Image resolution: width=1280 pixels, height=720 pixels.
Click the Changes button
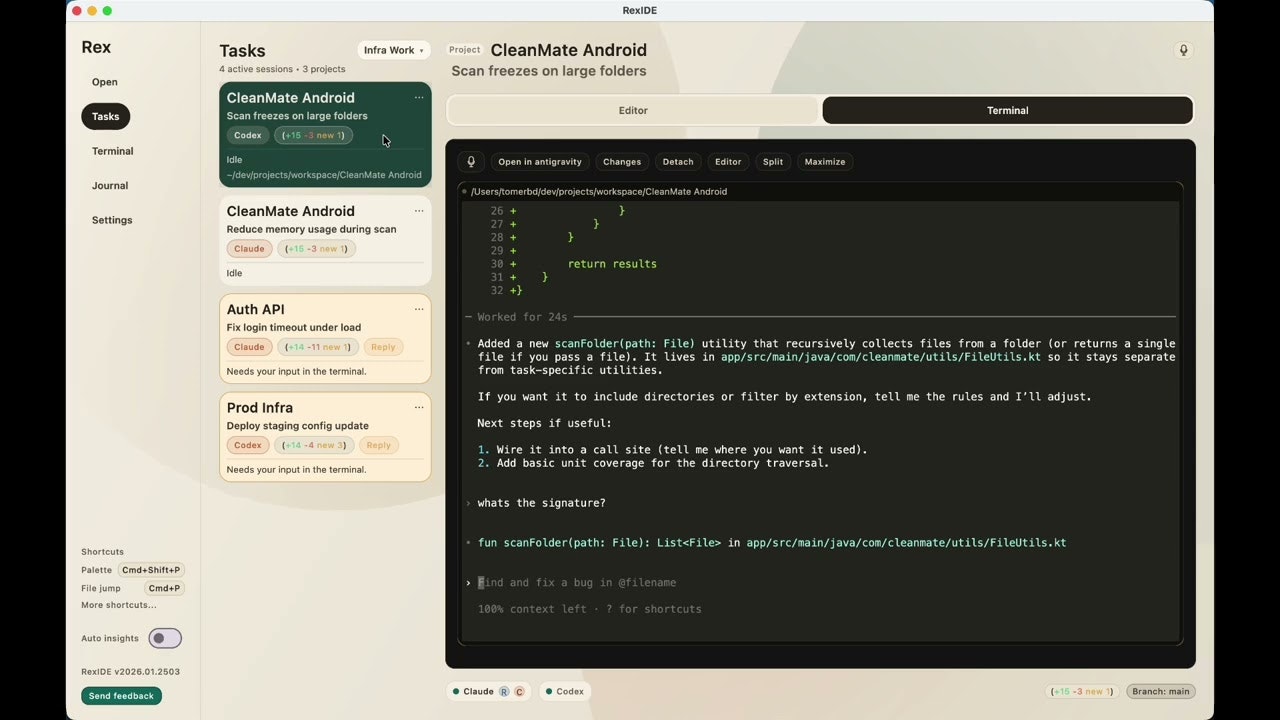tap(622, 161)
